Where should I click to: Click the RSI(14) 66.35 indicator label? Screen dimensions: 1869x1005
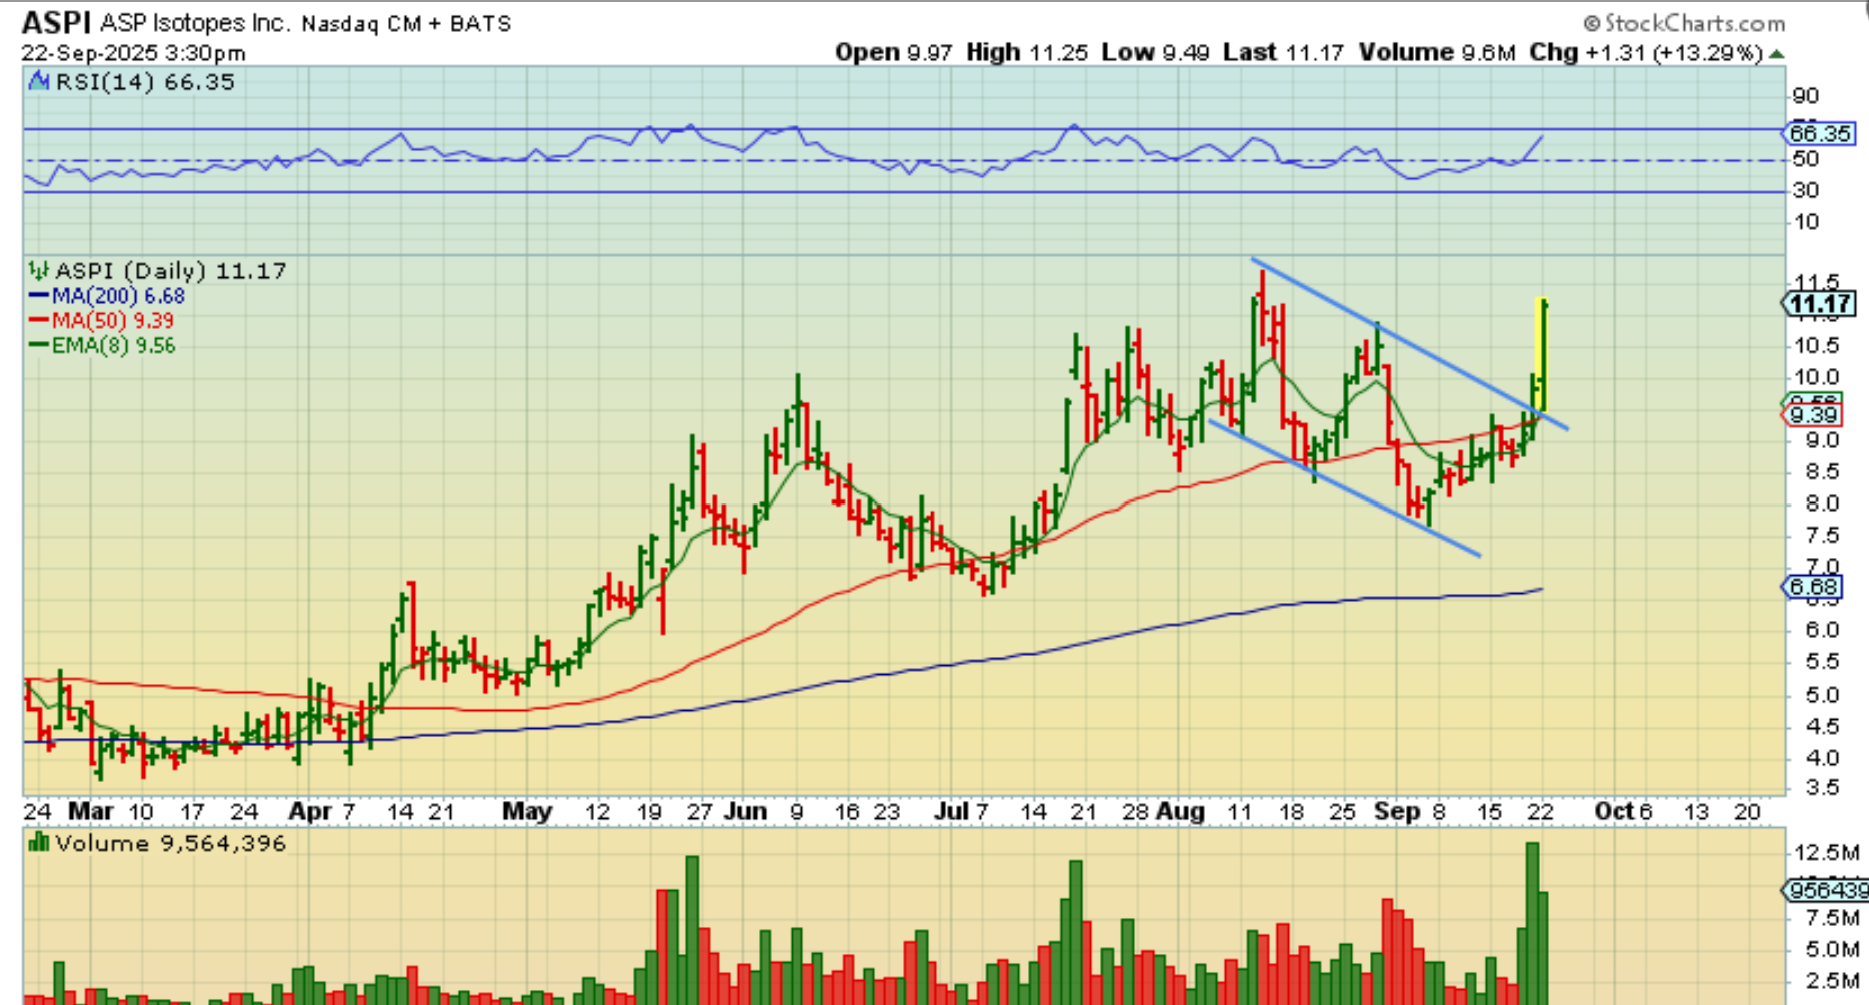click(145, 82)
